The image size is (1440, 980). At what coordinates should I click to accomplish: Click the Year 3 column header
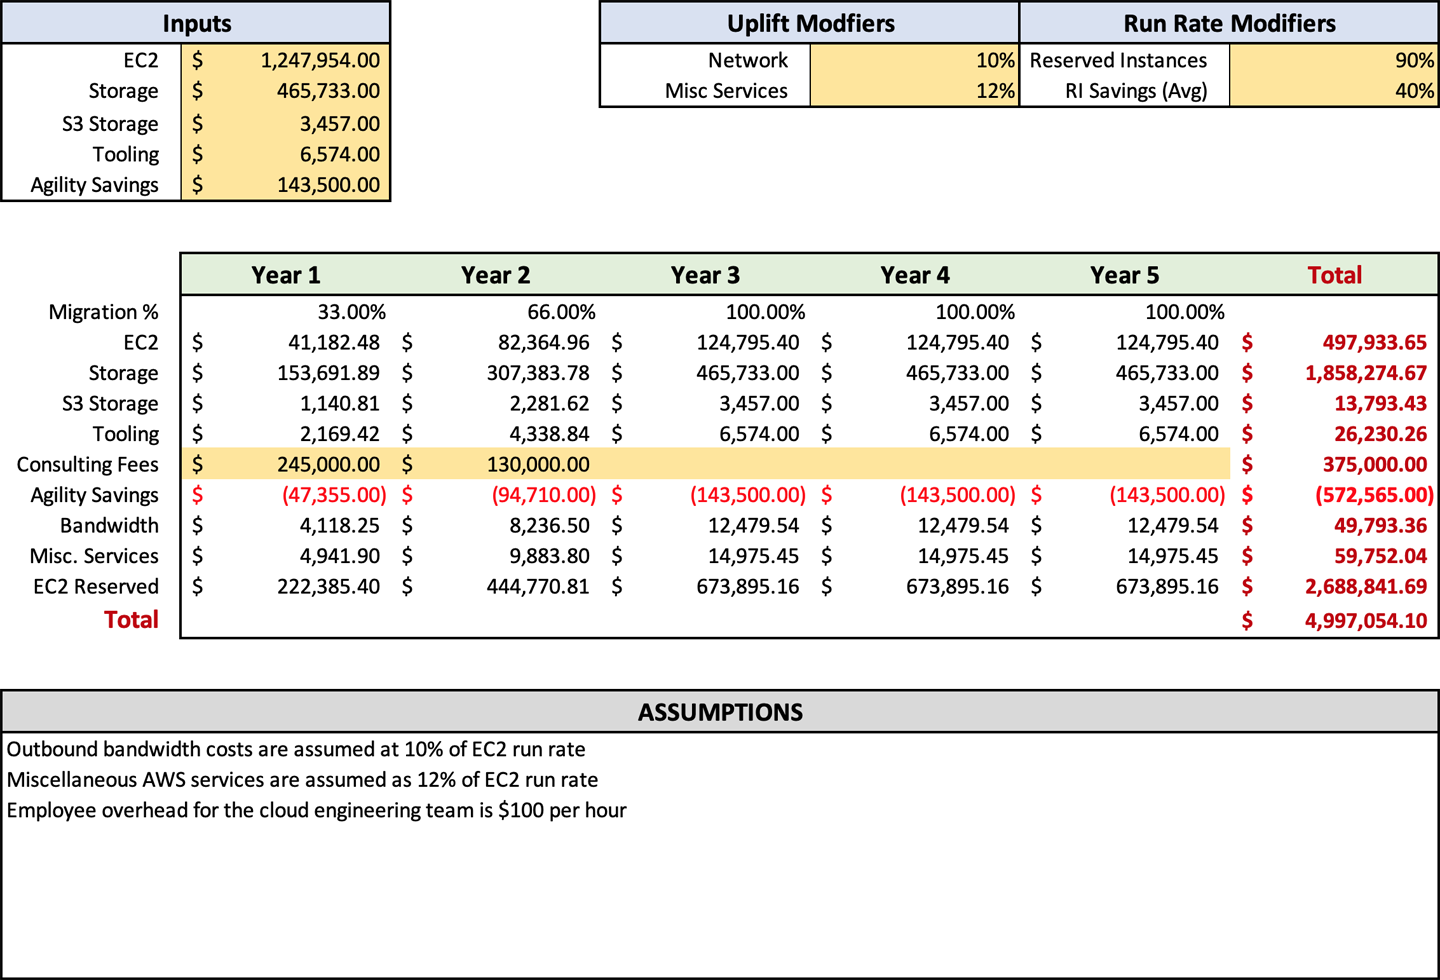[x=705, y=275]
